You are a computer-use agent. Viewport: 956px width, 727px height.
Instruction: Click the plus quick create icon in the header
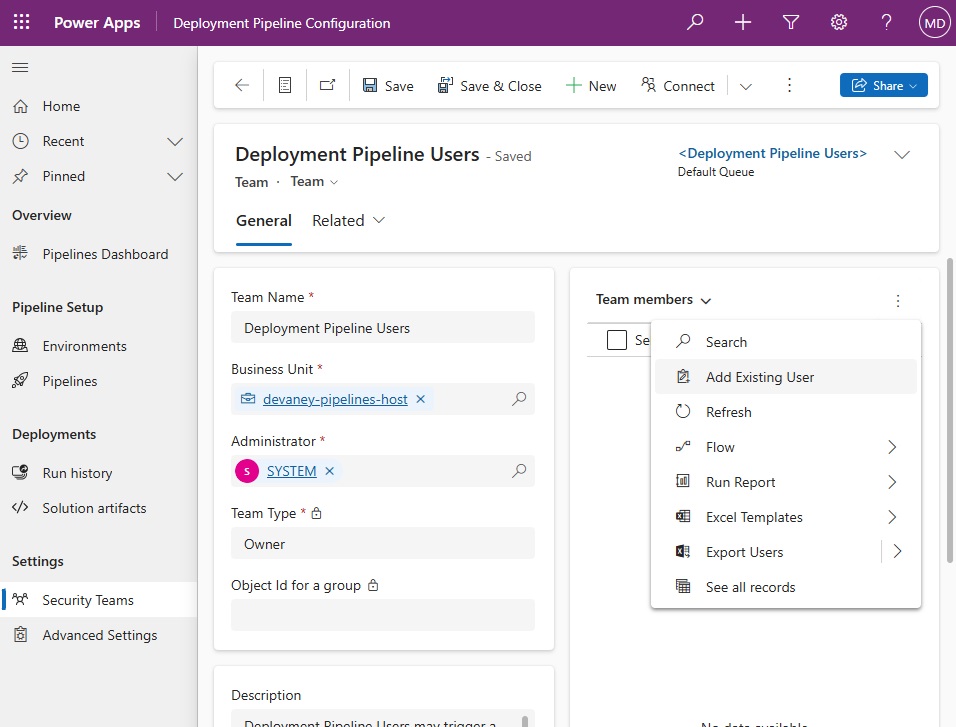coord(743,23)
